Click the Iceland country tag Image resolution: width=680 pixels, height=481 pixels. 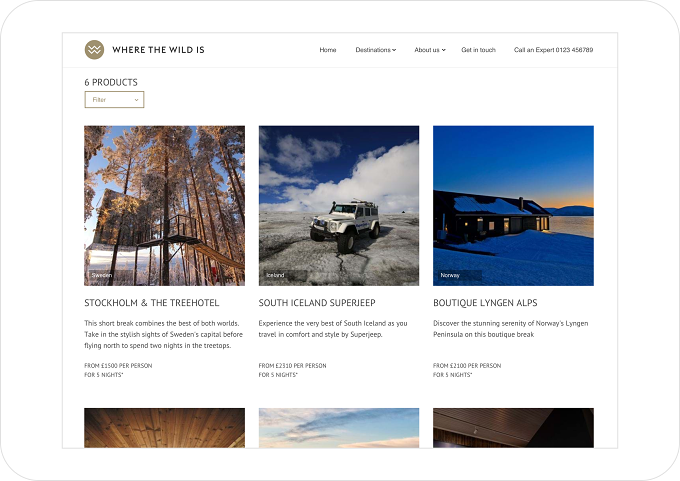point(275,275)
